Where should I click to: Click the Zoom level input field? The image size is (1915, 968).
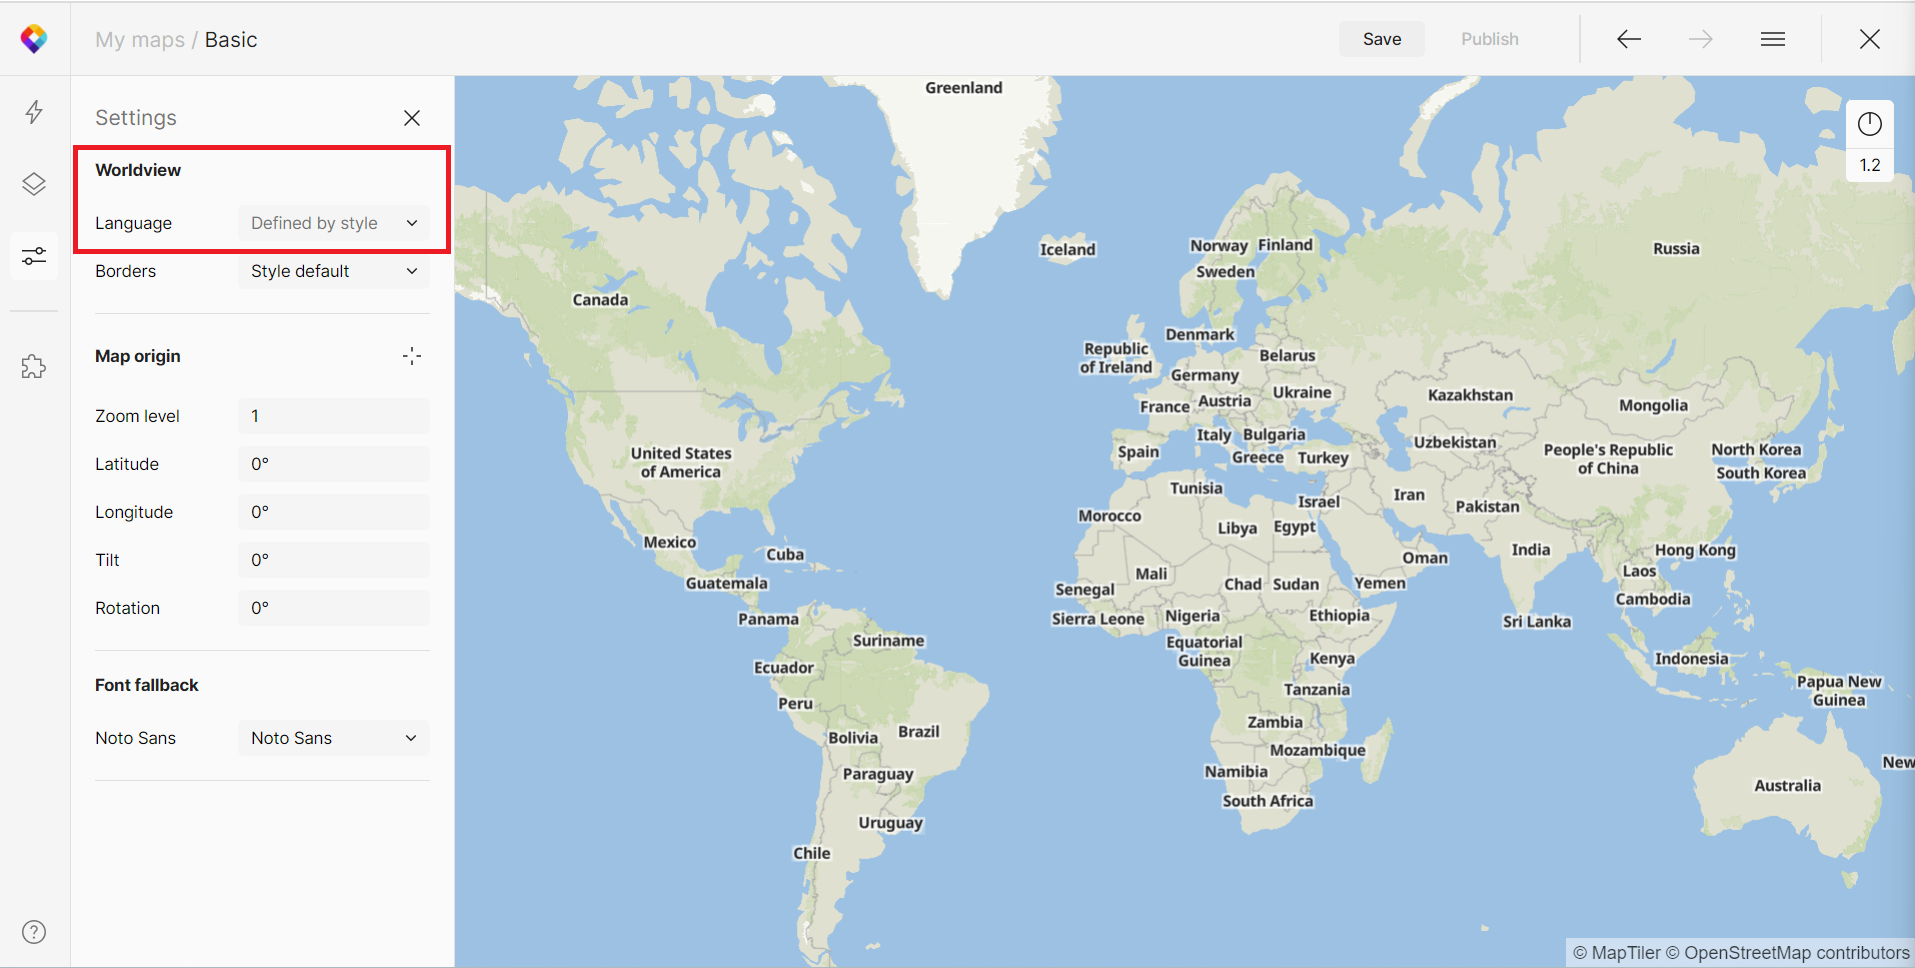pos(333,416)
